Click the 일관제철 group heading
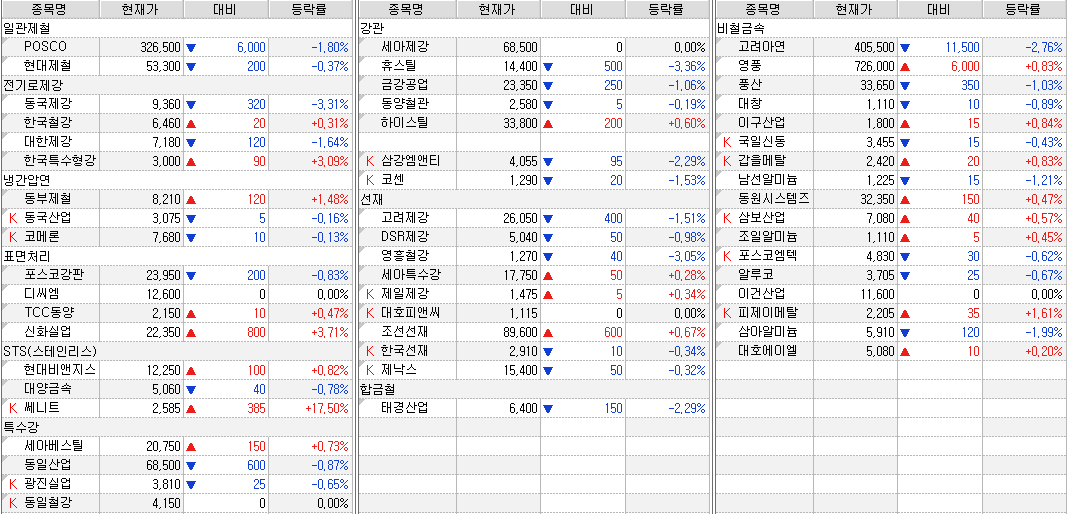The image size is (1068, 514). point(27,28)
